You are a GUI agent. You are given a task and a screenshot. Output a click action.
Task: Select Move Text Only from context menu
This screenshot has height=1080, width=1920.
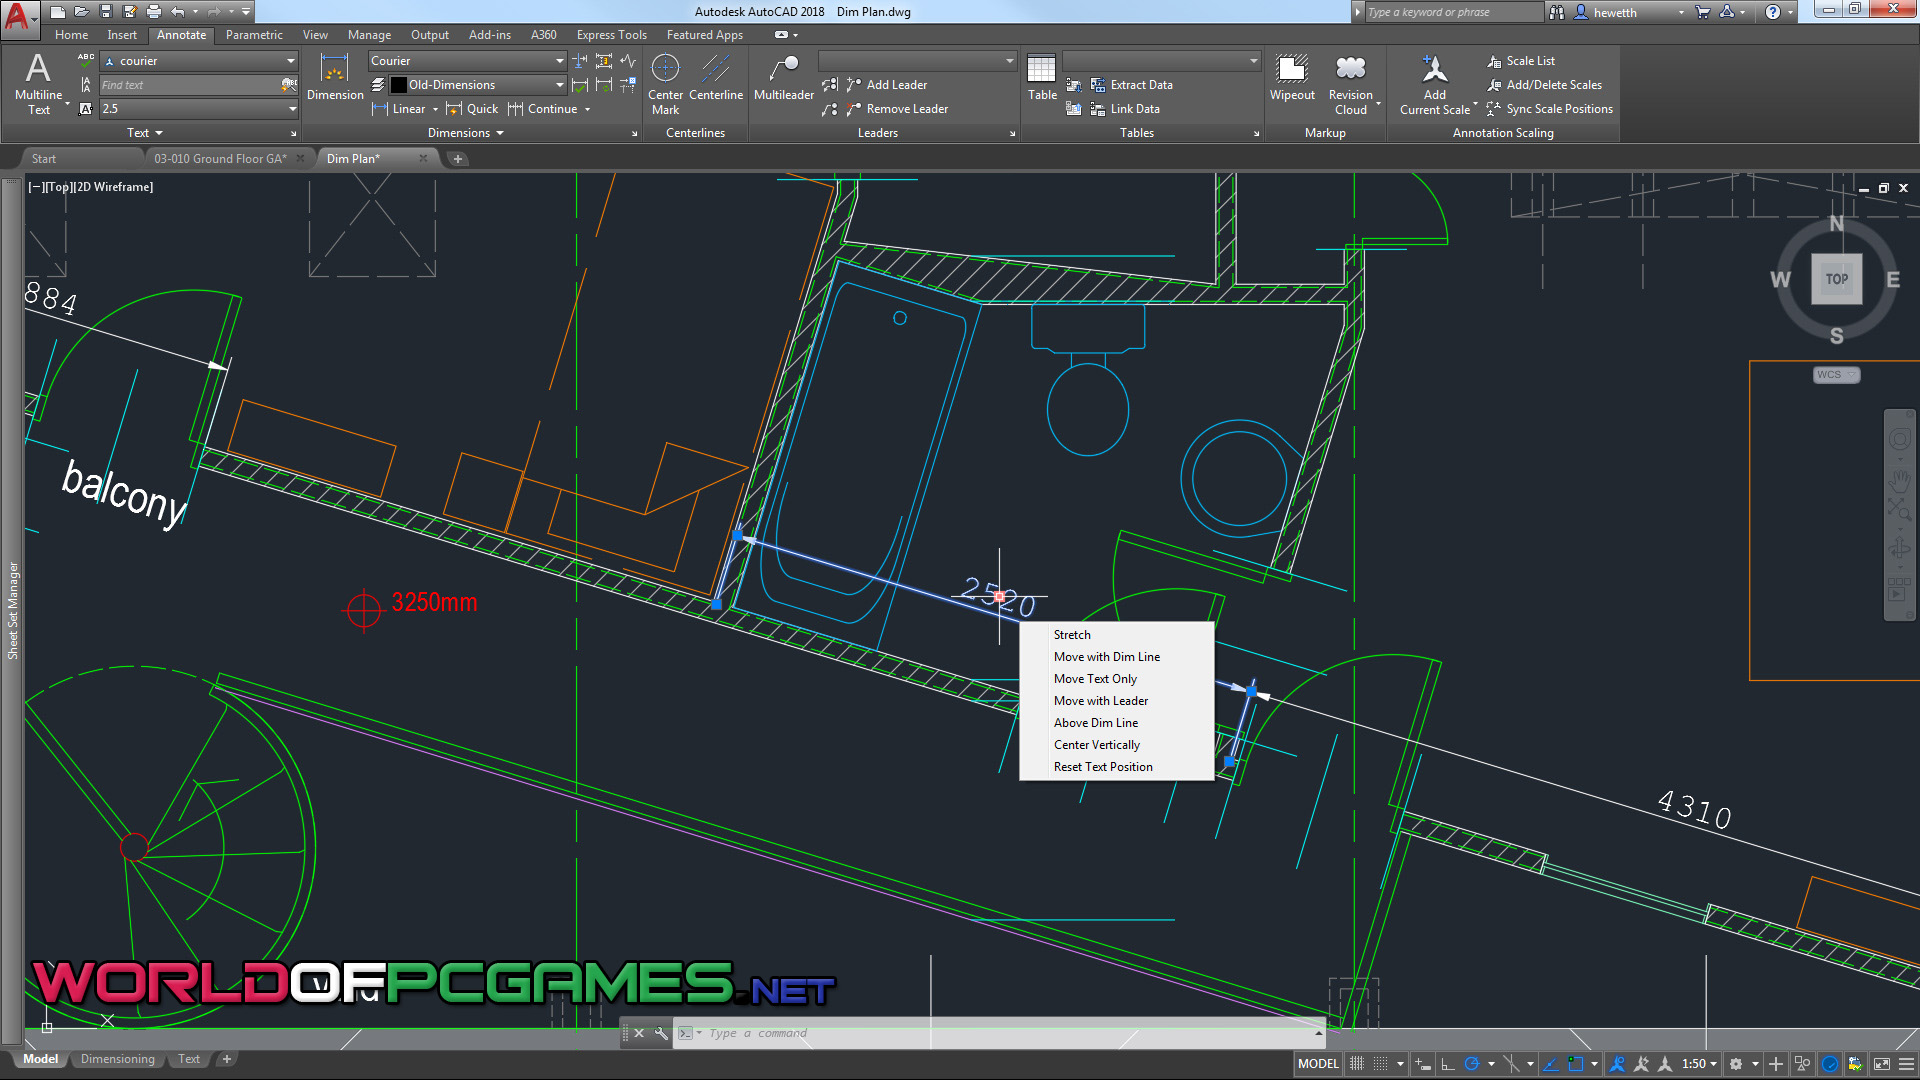[x=1095, y=678]
